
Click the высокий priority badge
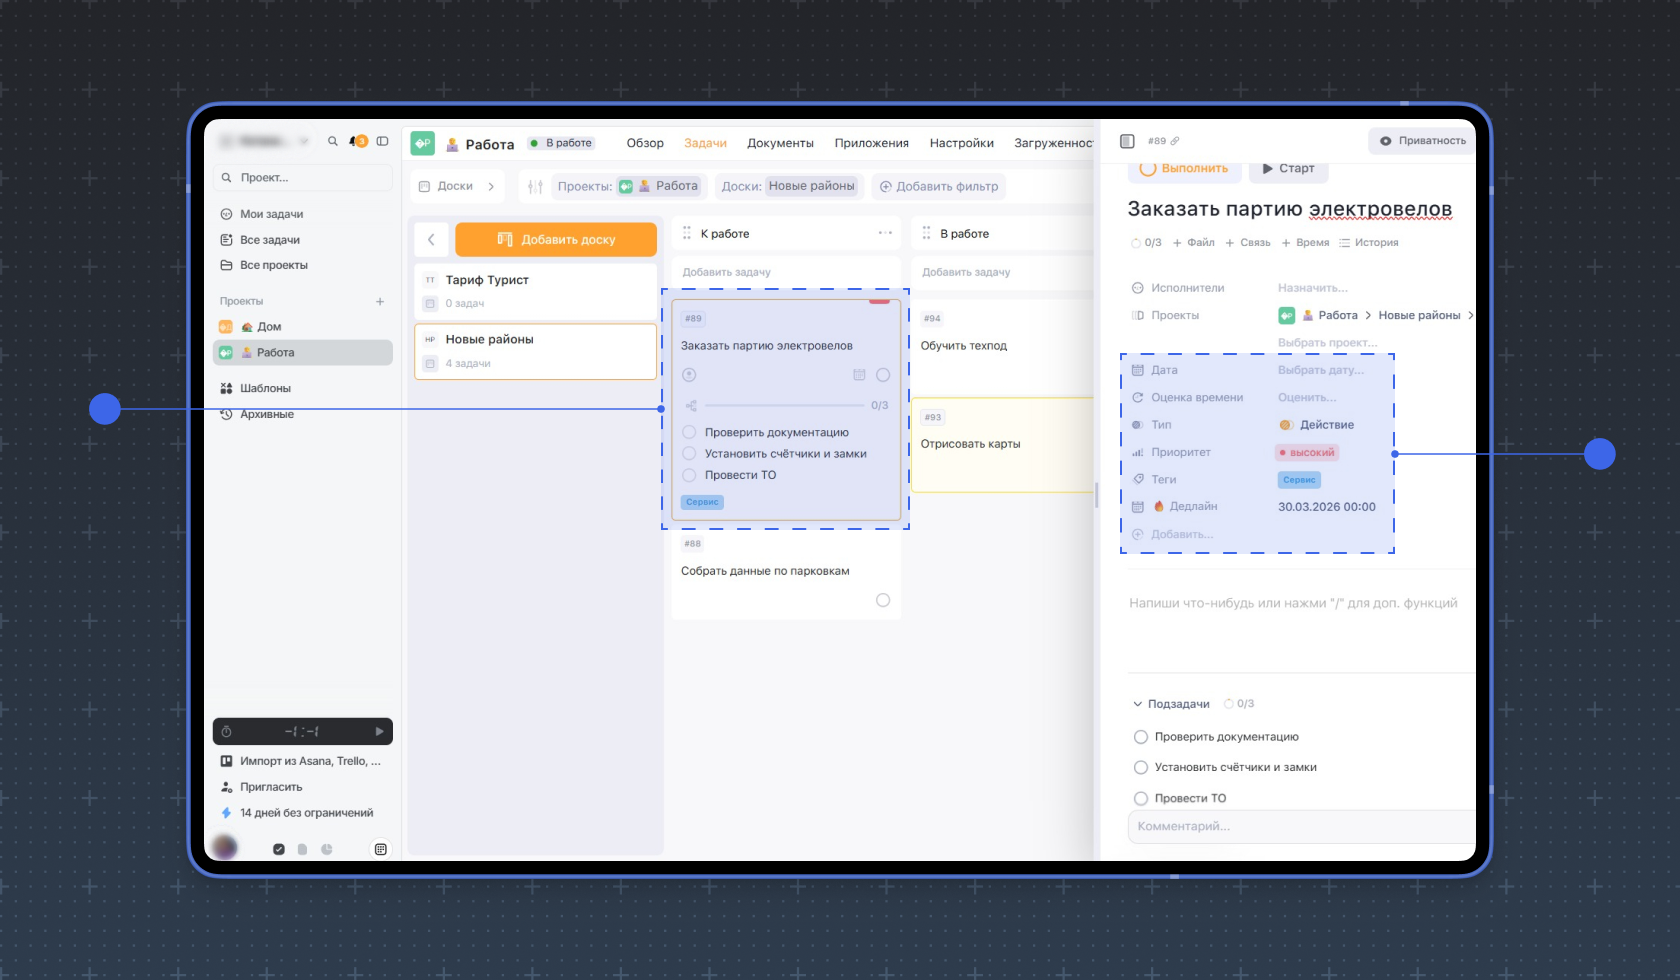(1307, 453)
